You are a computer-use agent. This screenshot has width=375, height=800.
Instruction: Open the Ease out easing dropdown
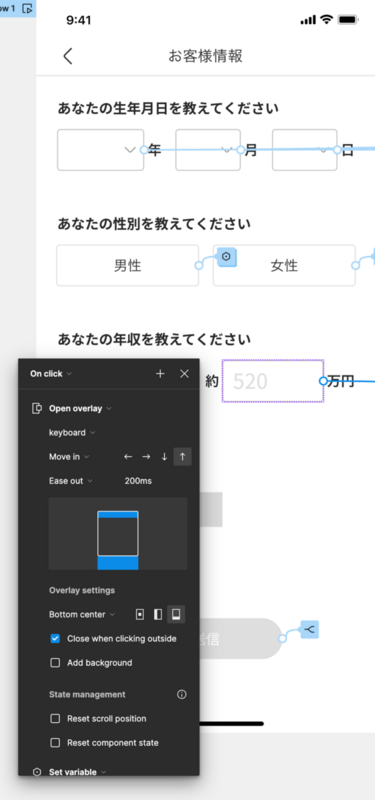click(71, 481)
